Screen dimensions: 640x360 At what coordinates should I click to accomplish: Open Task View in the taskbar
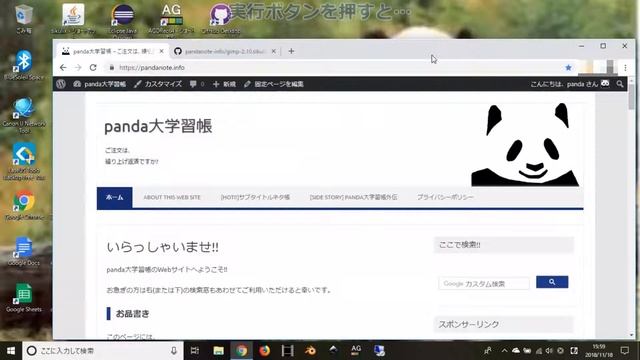195,351
